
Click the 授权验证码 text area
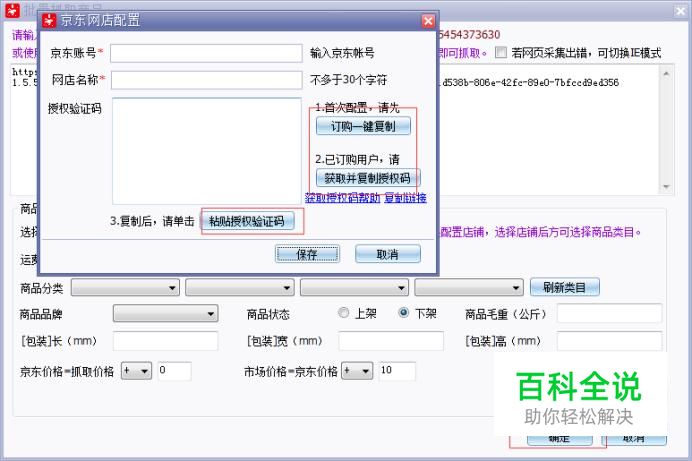(x=207, y=151)
